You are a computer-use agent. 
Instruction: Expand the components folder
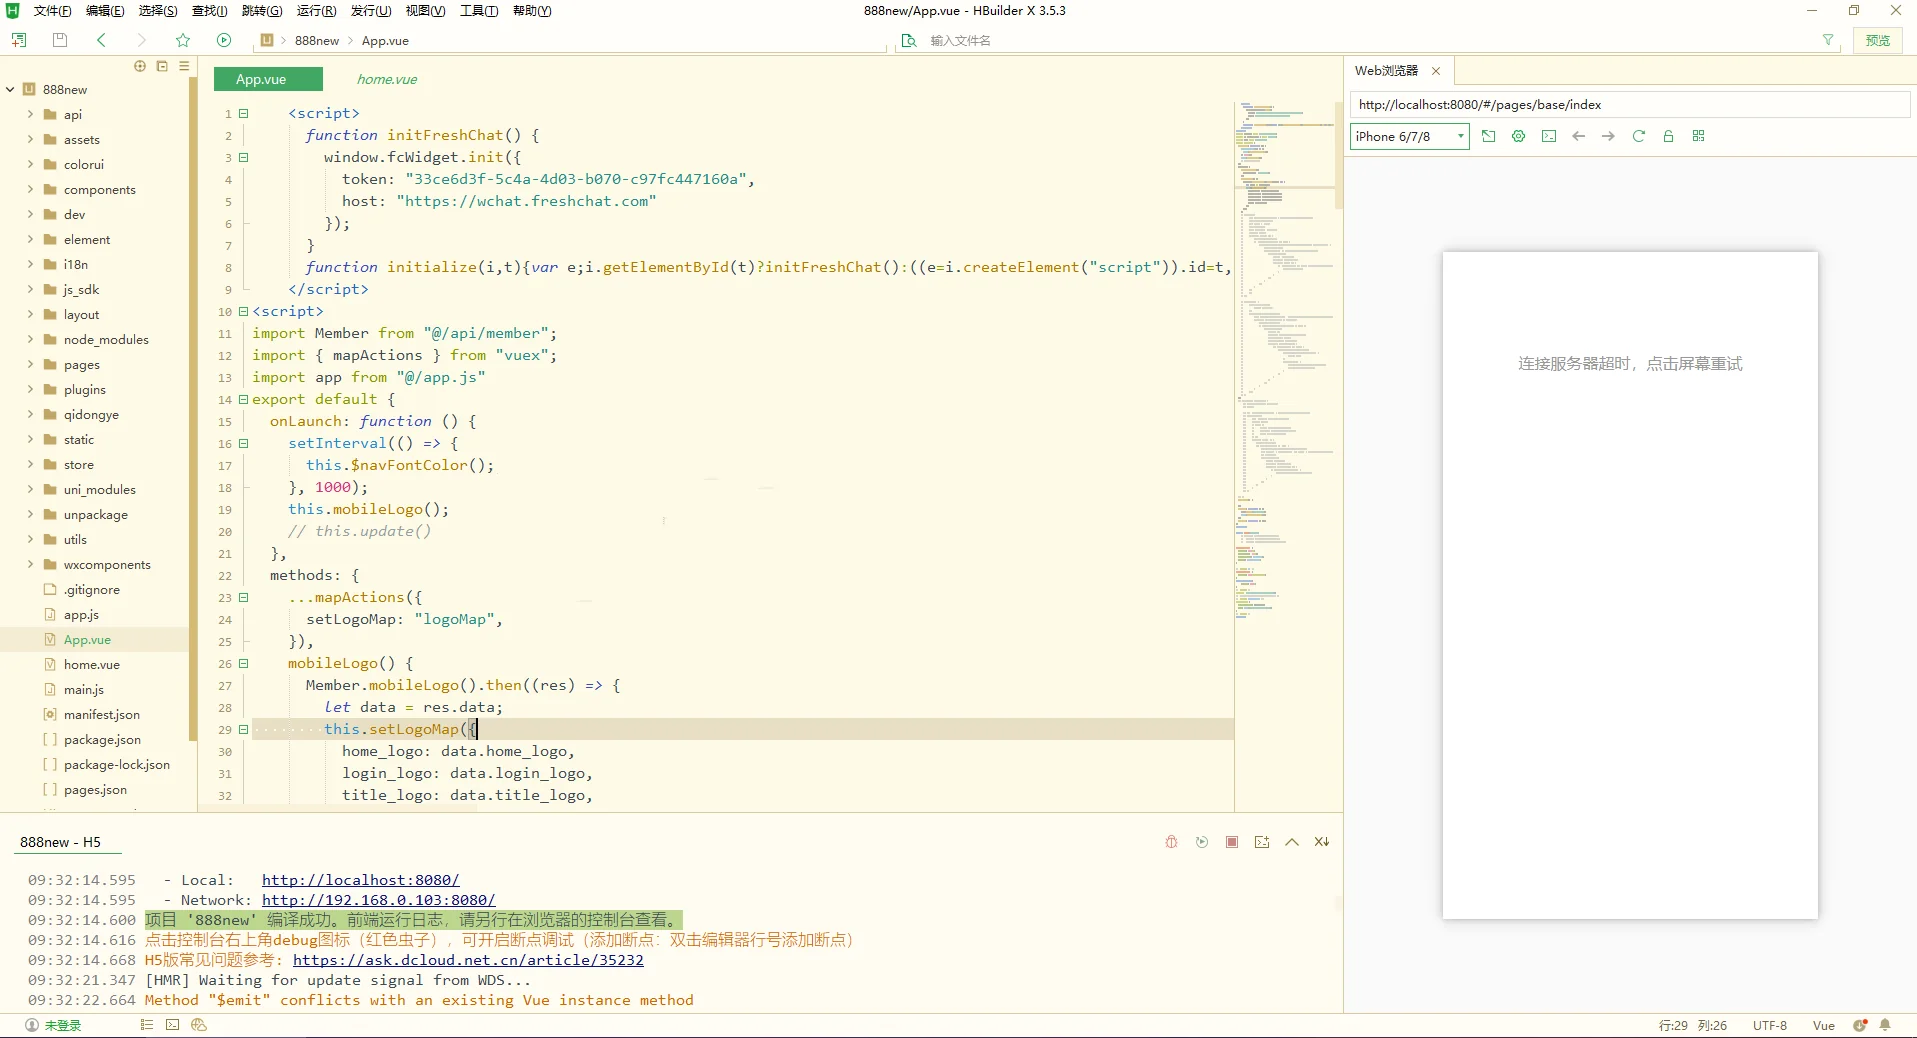coord(30,190)
